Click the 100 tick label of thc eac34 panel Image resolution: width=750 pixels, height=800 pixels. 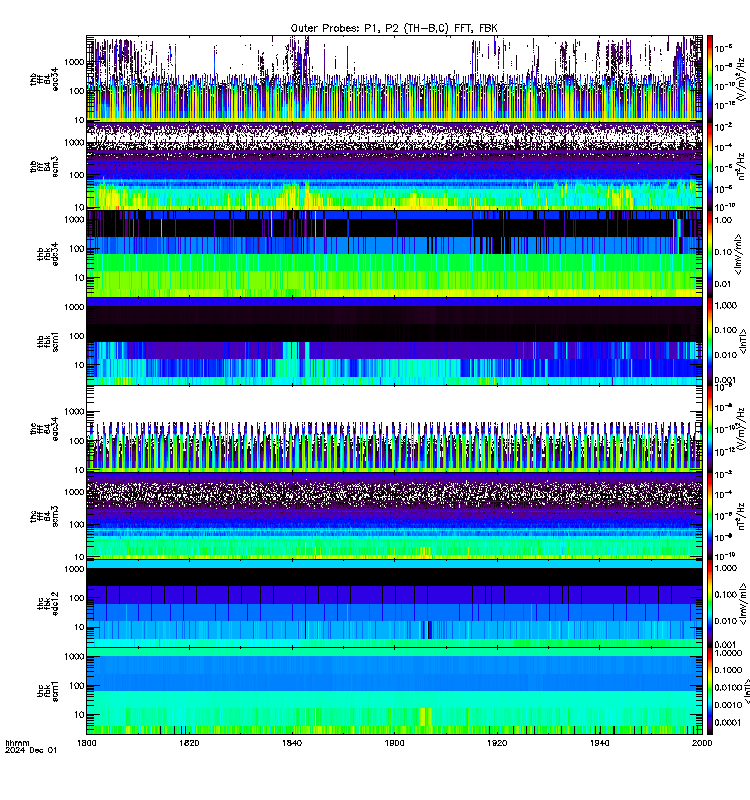tap(77, 441)
